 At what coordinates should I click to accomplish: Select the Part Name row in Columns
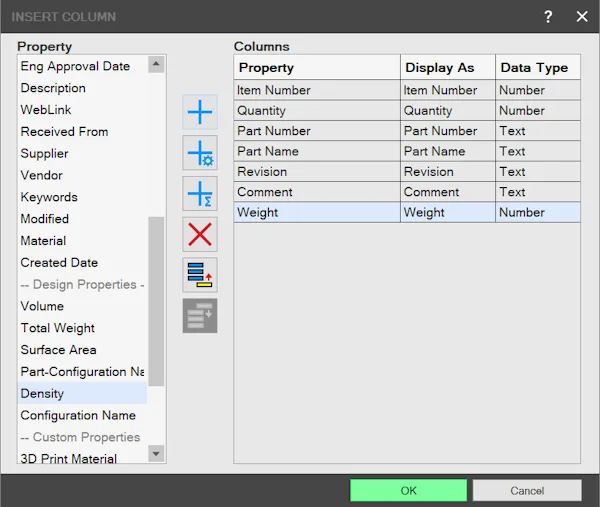[x=407, y=151]
